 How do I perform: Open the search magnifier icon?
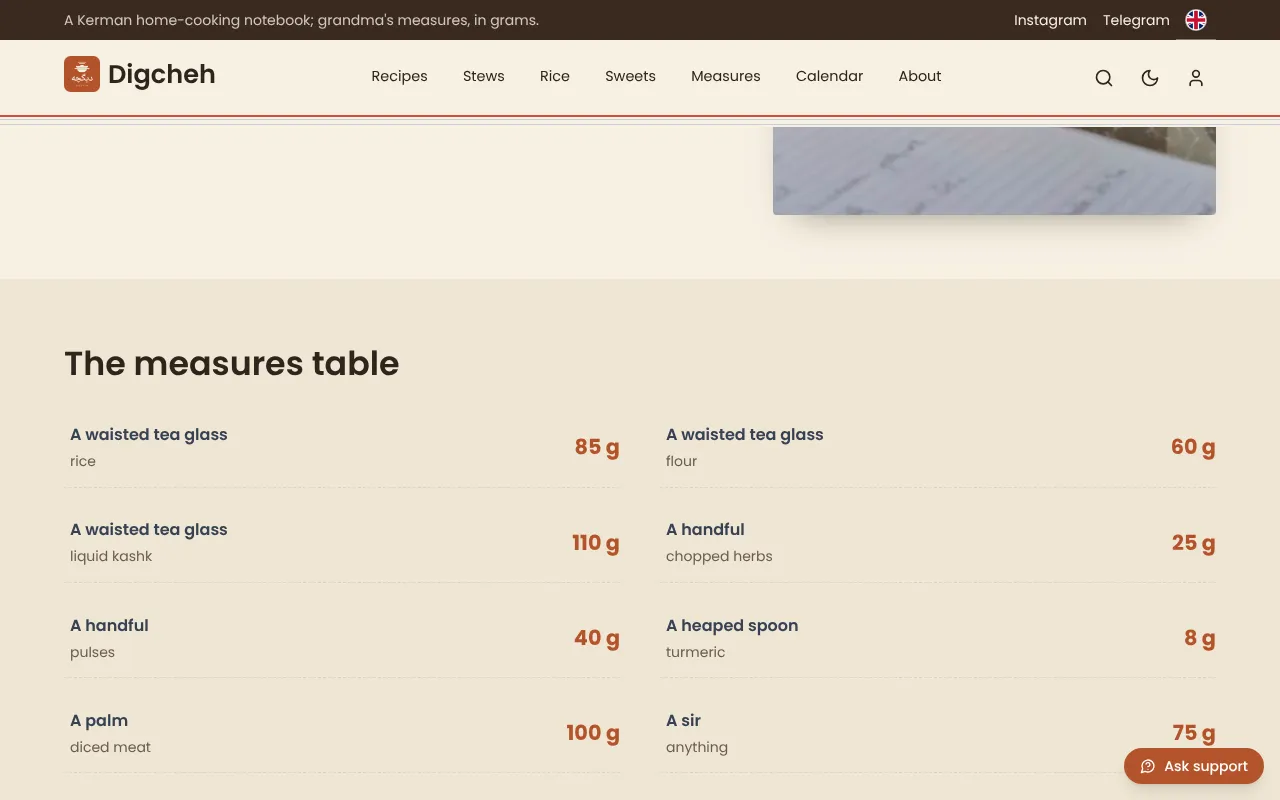coord(1104,78)
